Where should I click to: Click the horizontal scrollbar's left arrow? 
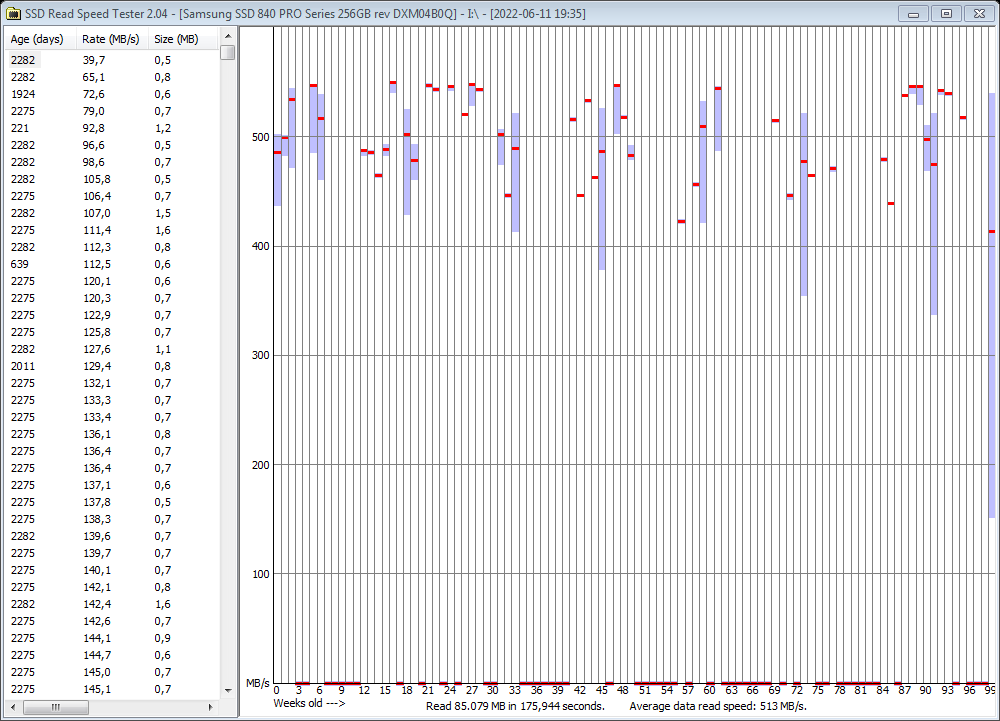[13, 707]
